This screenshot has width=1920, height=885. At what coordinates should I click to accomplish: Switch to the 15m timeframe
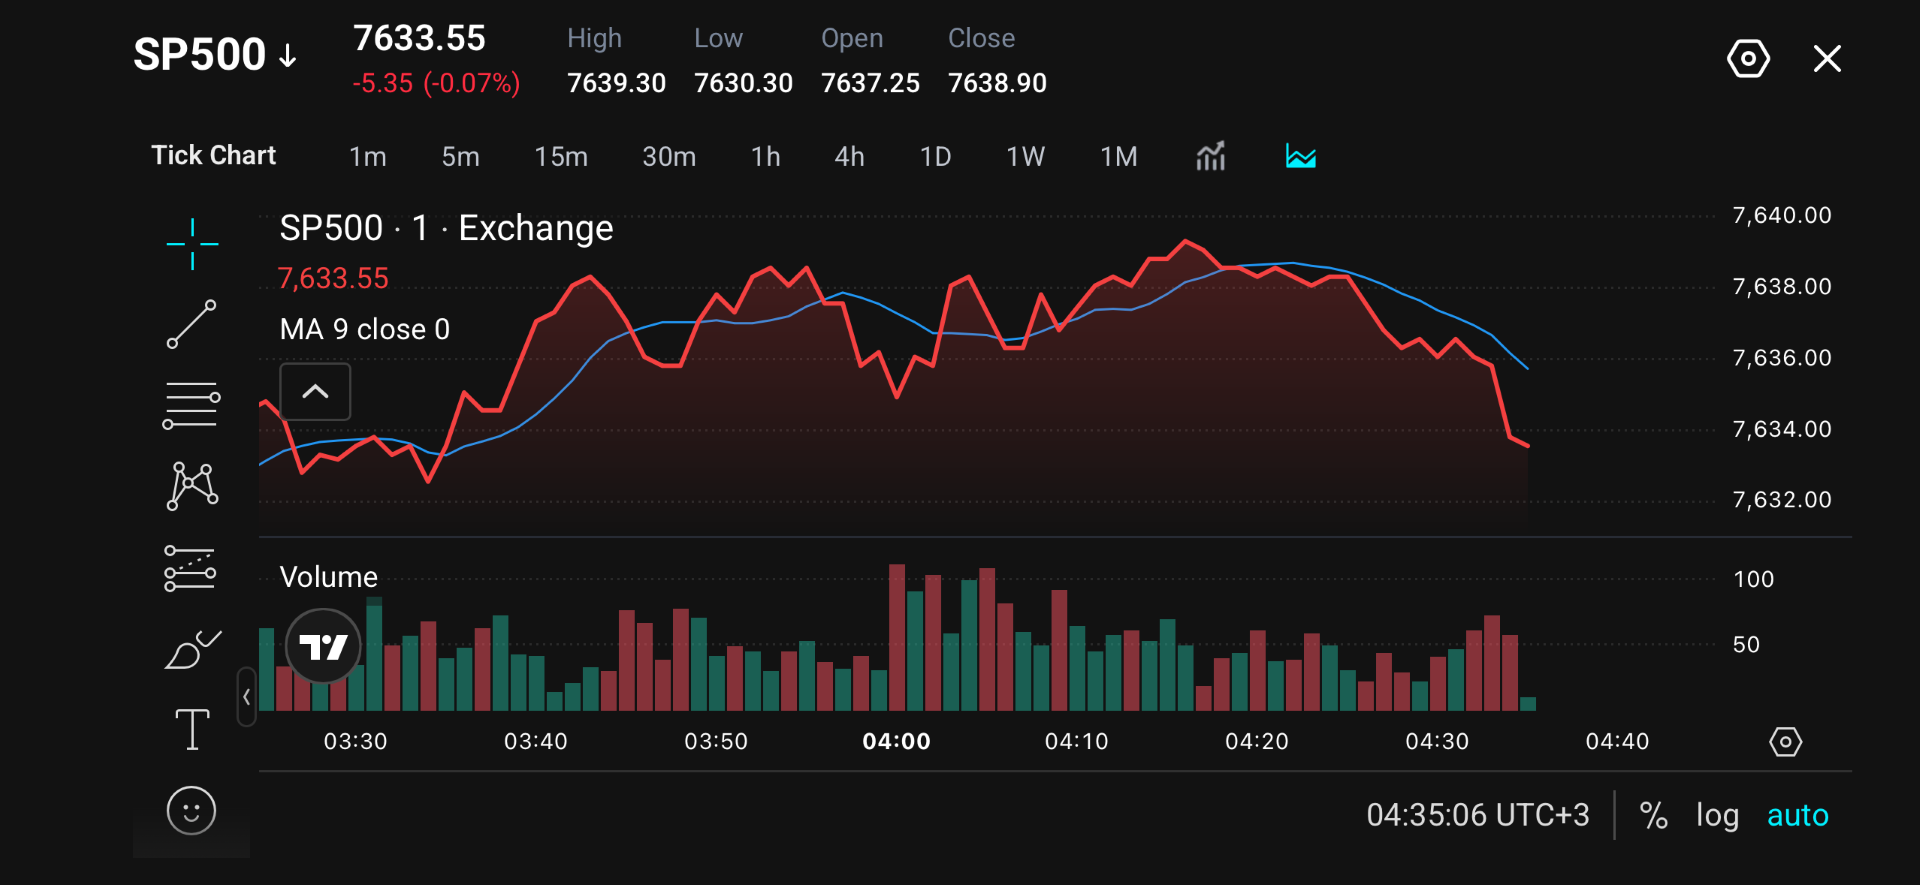561,157
